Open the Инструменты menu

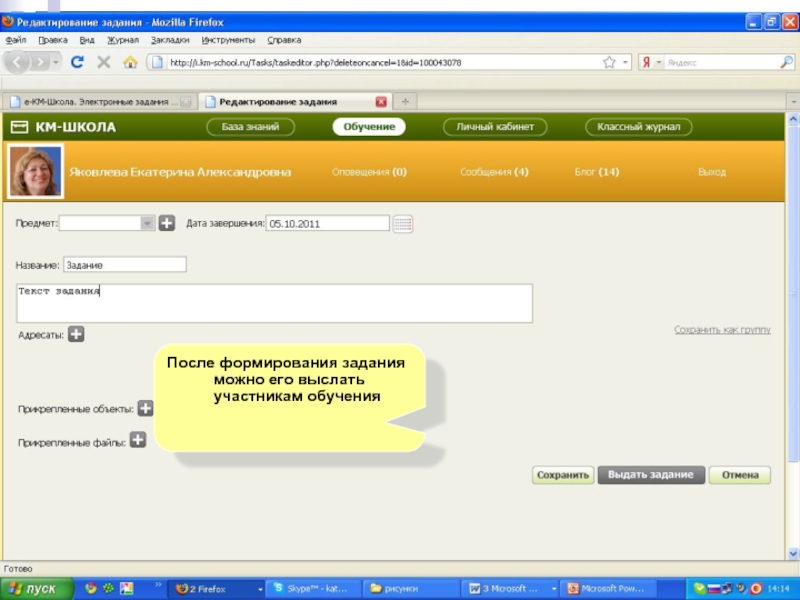pos(226,40)
